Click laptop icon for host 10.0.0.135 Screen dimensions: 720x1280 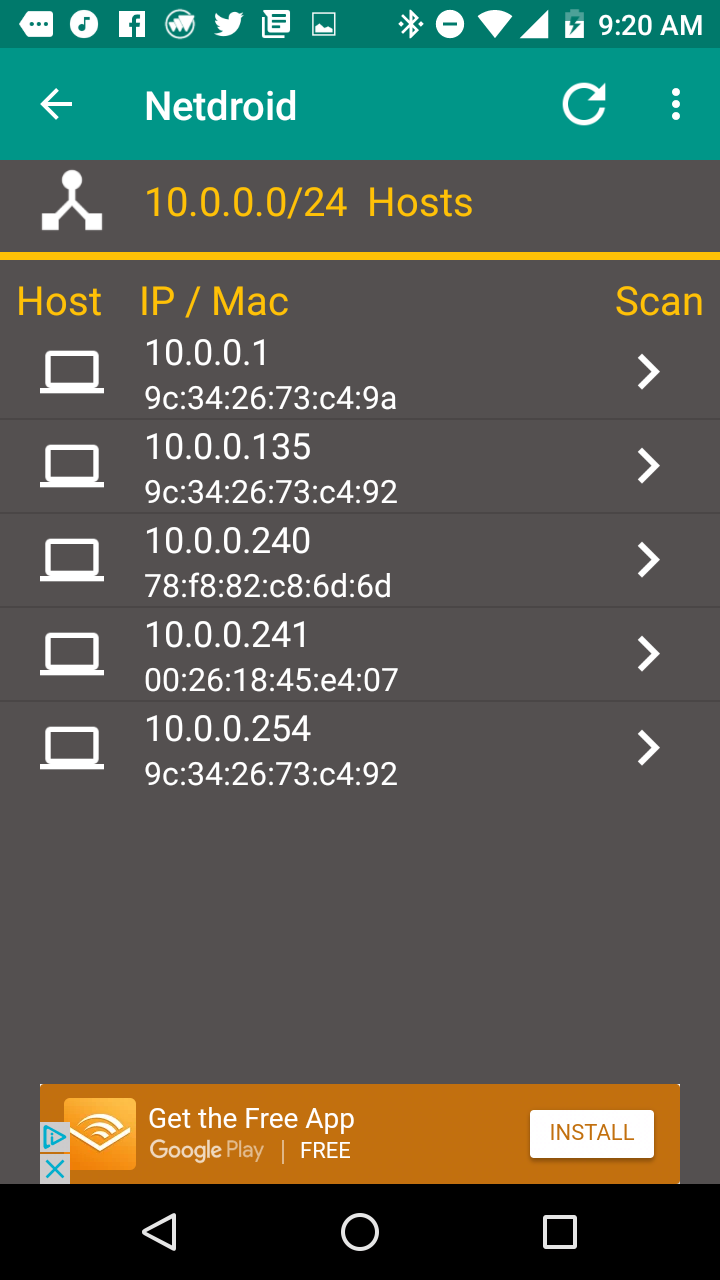click(72, 466)
